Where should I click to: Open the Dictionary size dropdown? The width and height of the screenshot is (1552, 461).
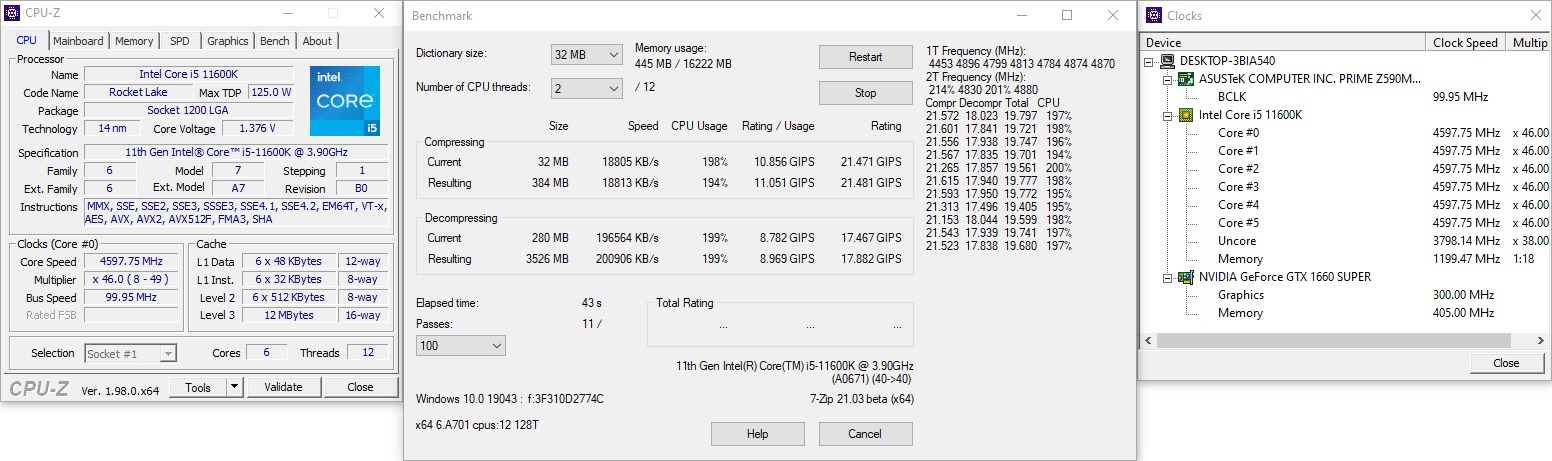[587, 55]
